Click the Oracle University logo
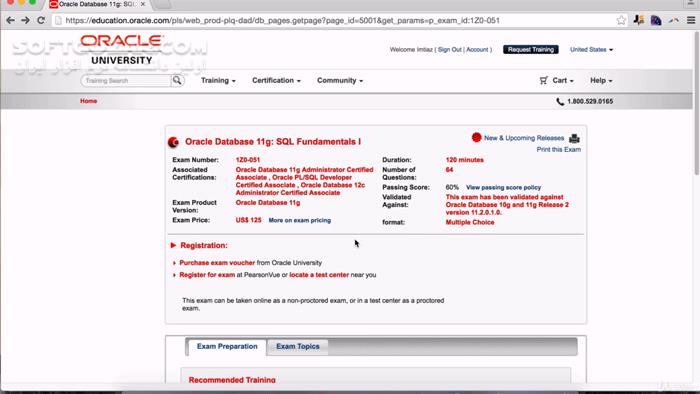This screenshot has height=394, width=700. pos(121,50)
